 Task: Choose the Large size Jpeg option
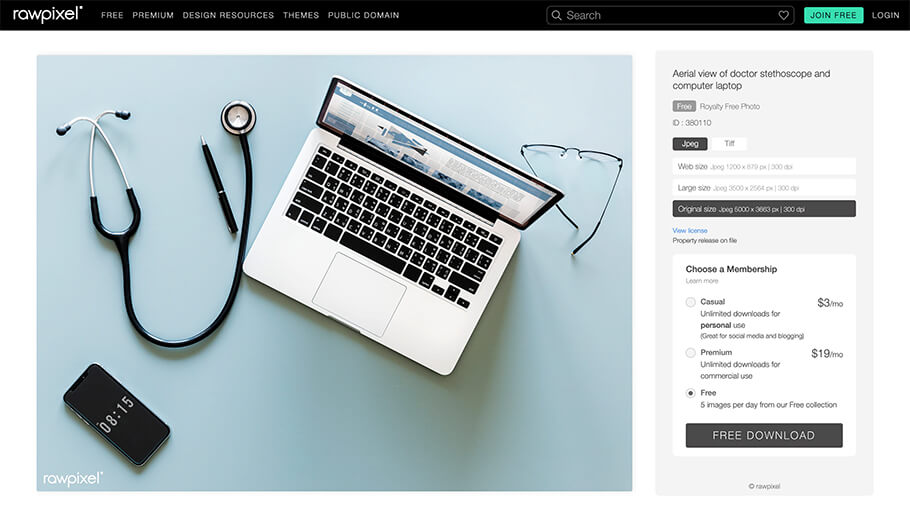pyautogui.click(x=764, y=188)
